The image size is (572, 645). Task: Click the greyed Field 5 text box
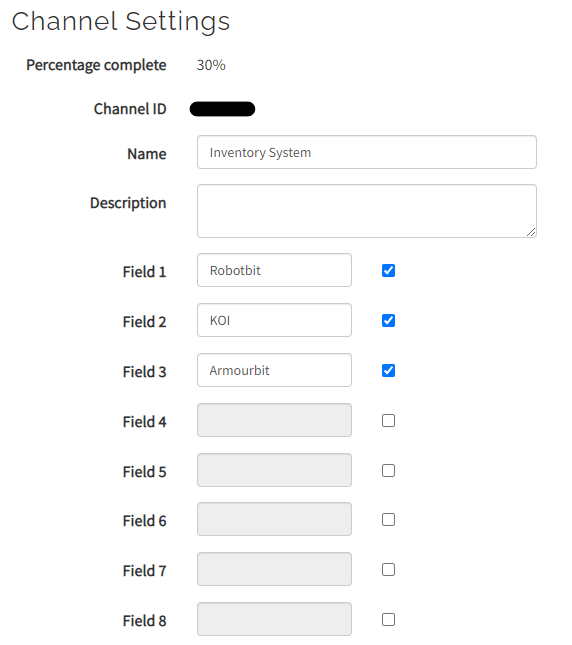coord(274,470)
